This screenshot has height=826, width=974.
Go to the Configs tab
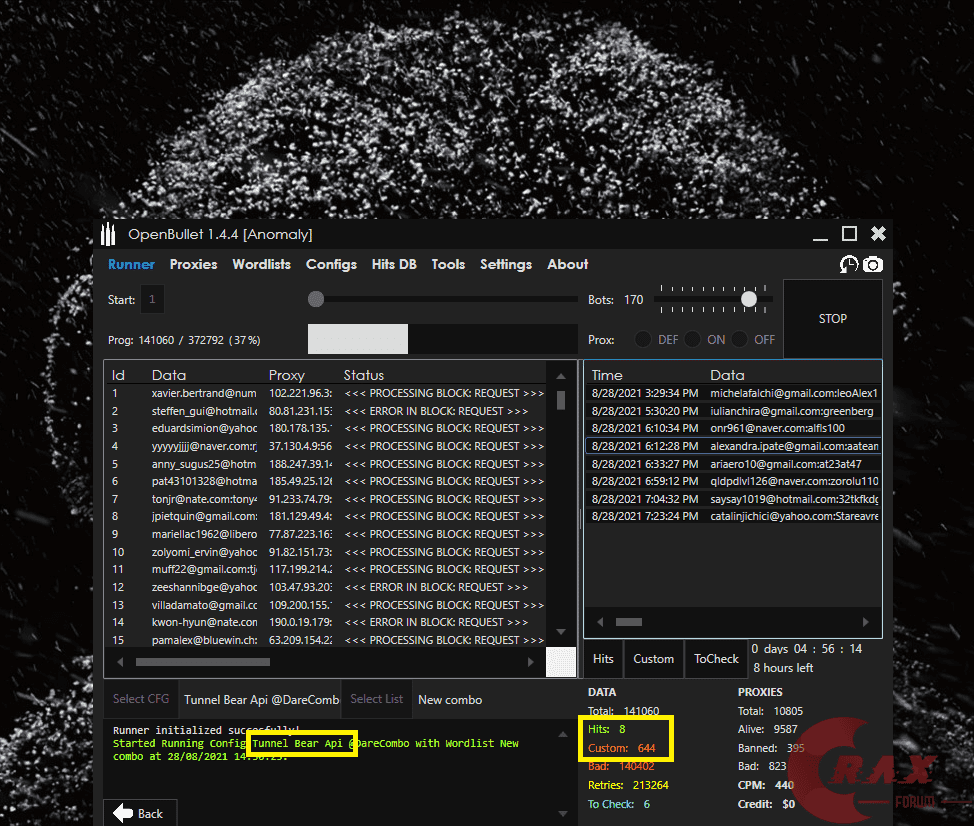point(331,264)
